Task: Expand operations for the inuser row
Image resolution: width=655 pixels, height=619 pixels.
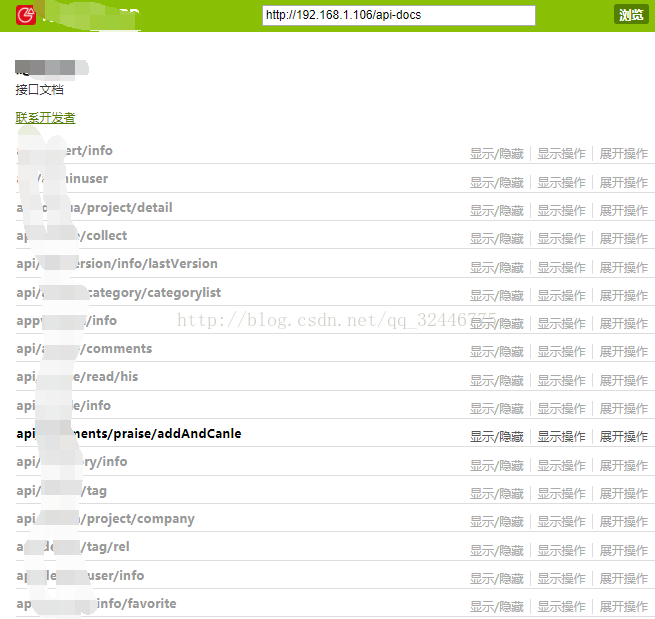Action: (624, 182)
